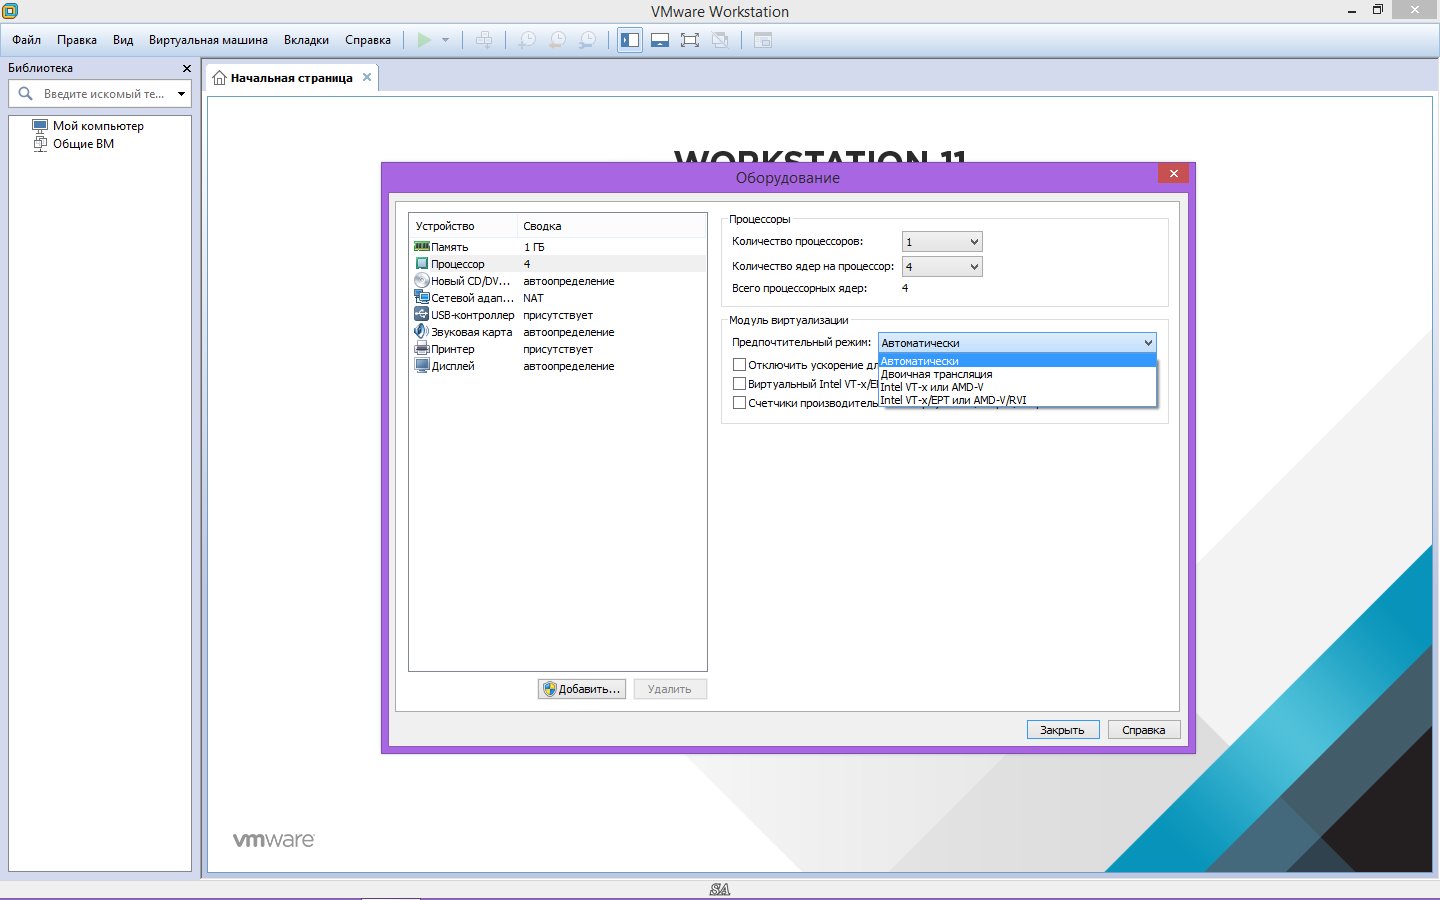Viewport: 1440px width, 900px height.
Task: Click the Удалить button
Action: (x=670, y=689)
